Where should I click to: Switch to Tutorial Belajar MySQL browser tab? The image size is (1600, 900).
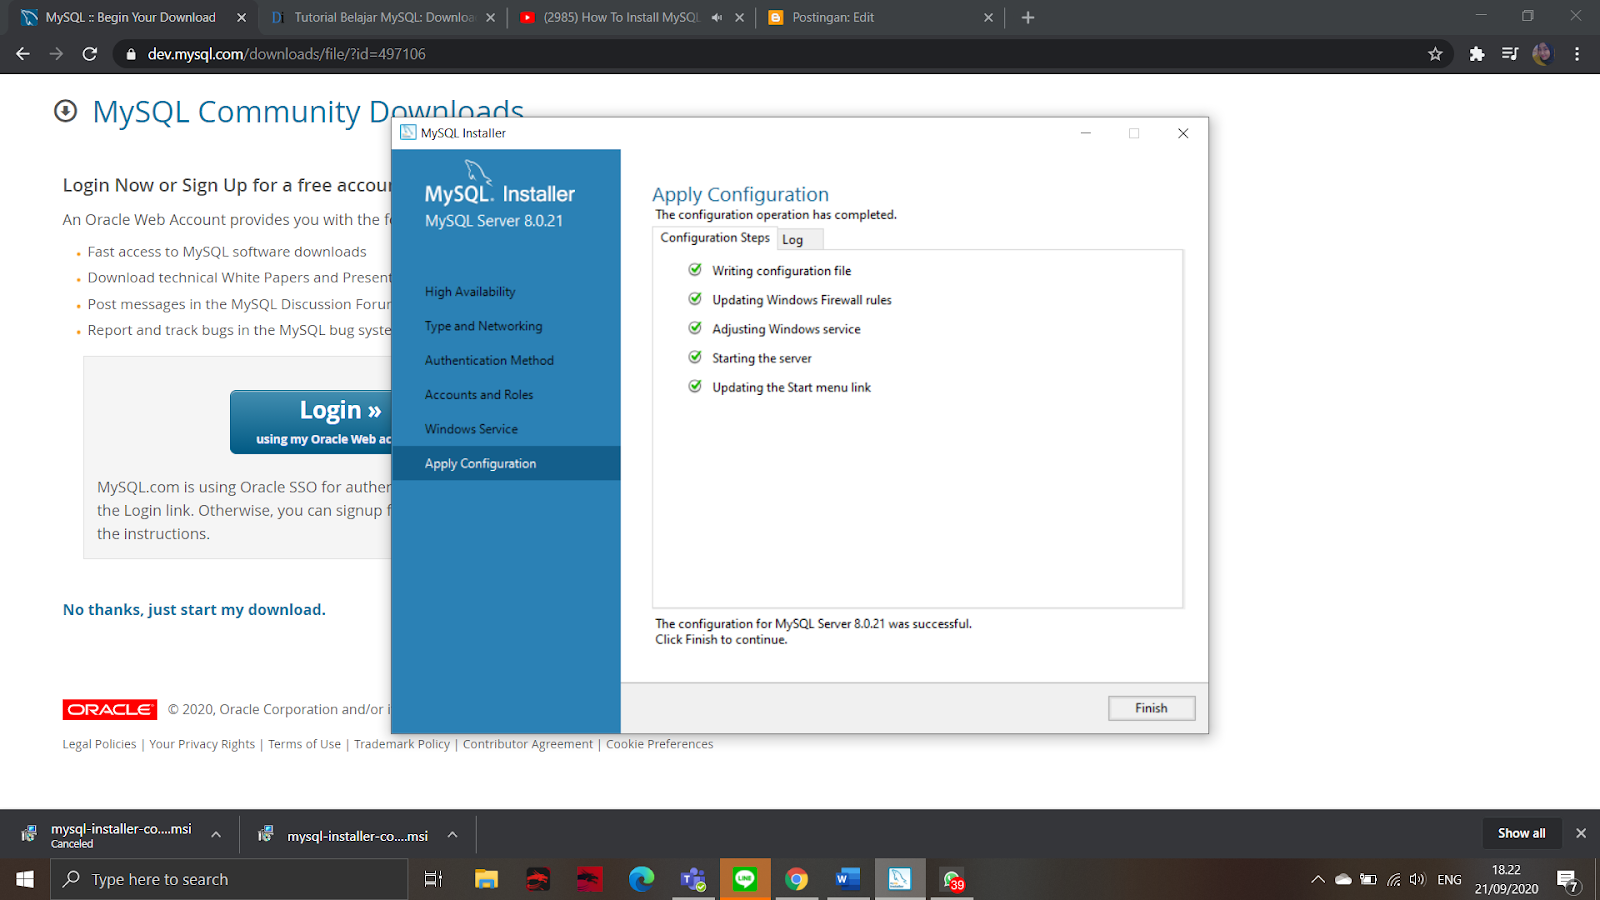[x=384, y=17]
